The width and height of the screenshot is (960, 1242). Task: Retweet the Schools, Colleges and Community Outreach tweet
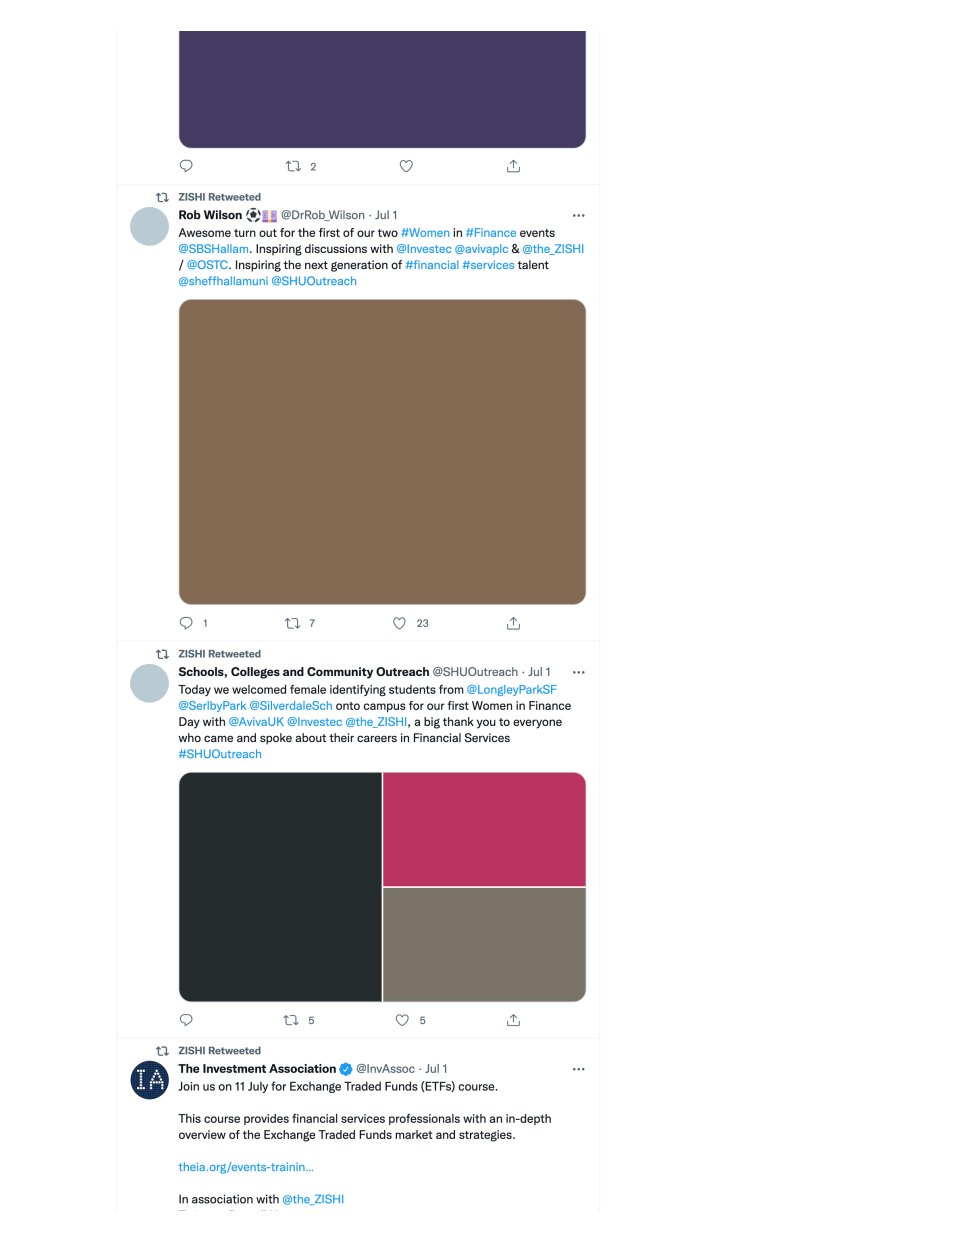coord(291,1020)
